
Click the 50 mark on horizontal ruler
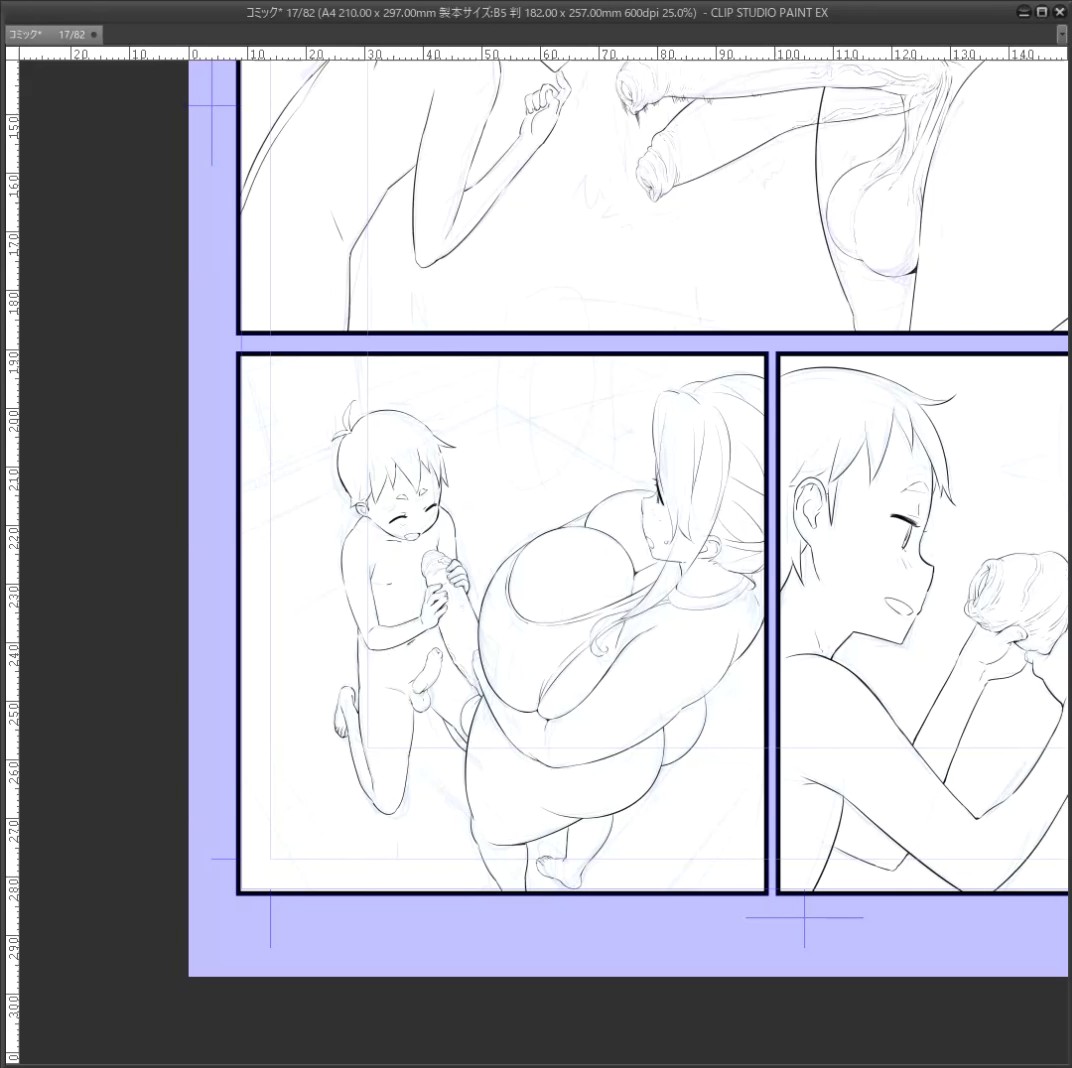[491, 54]
